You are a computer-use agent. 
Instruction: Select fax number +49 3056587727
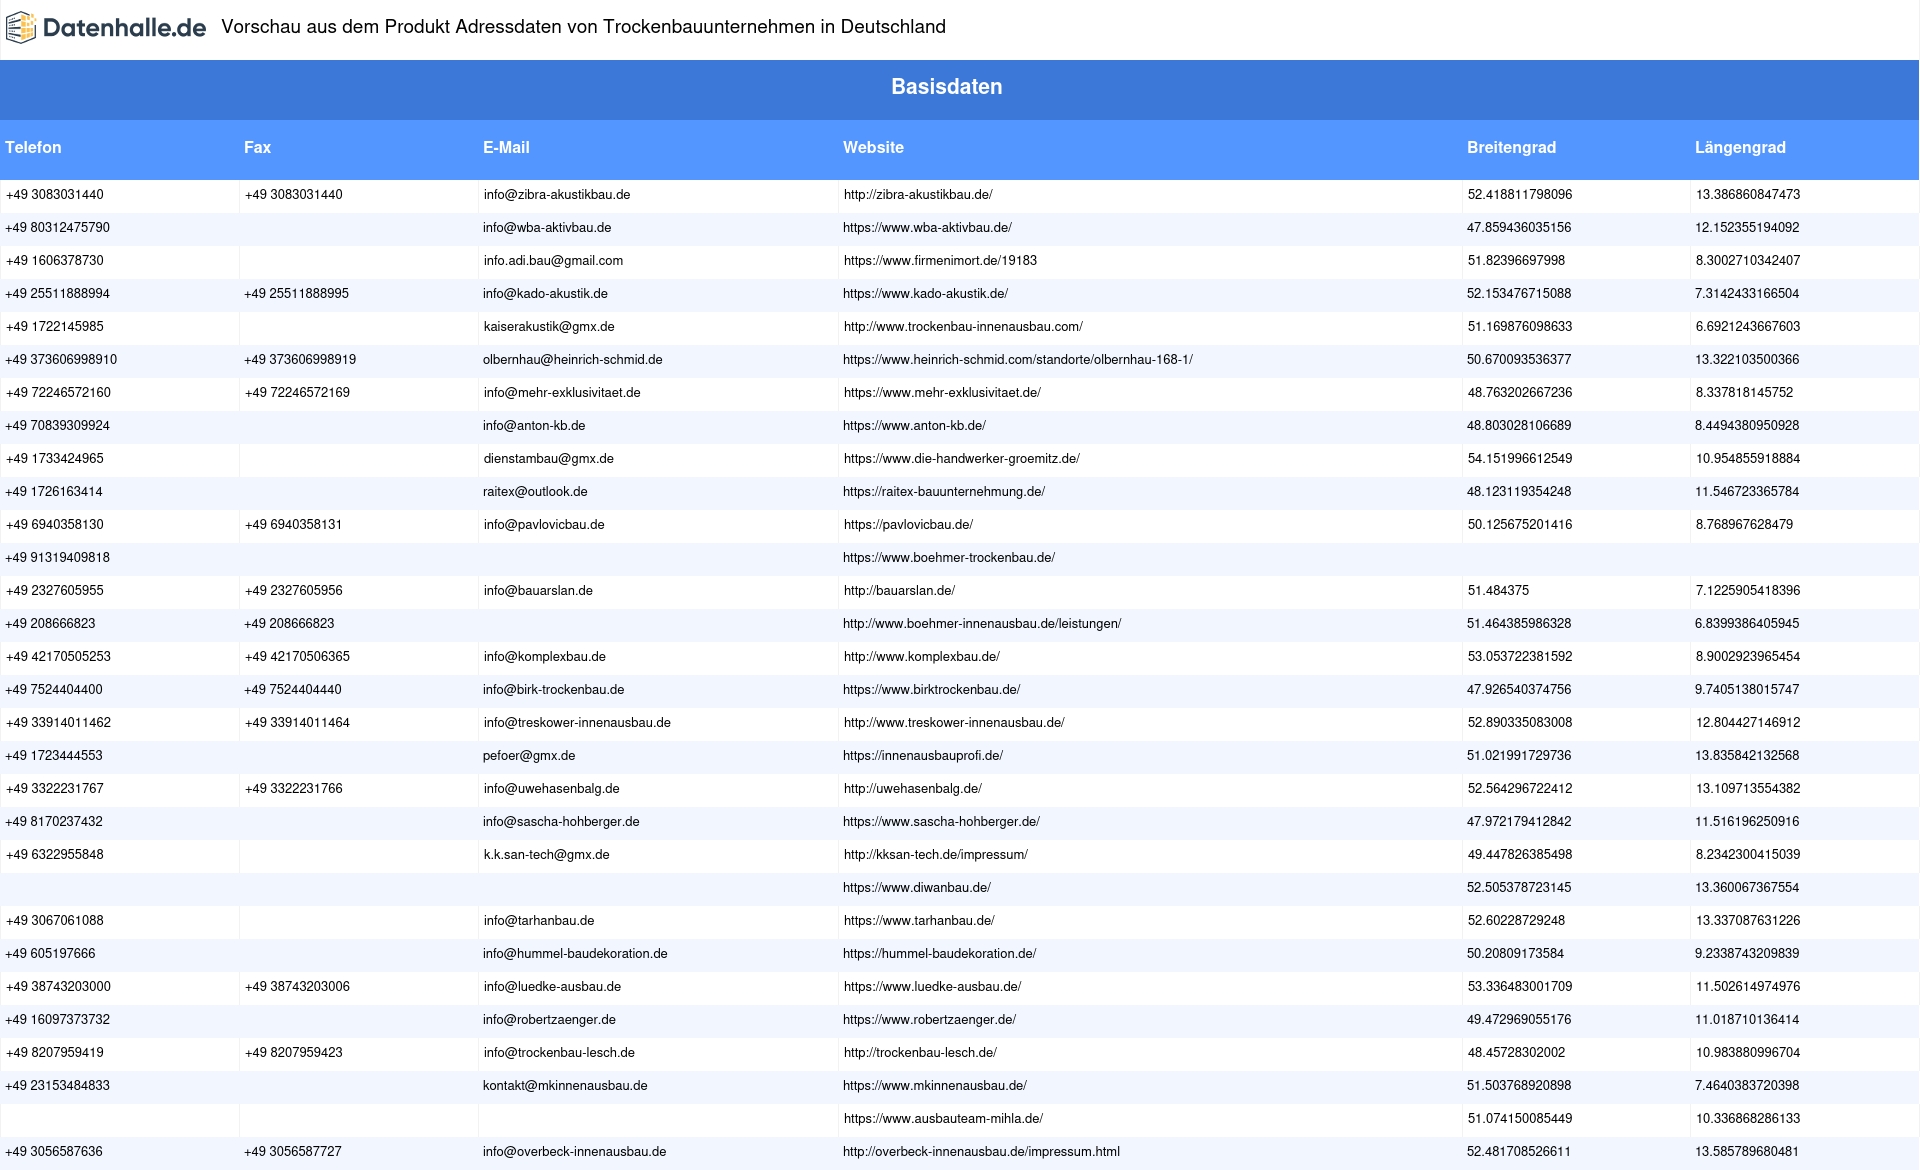click(293, 1152)
